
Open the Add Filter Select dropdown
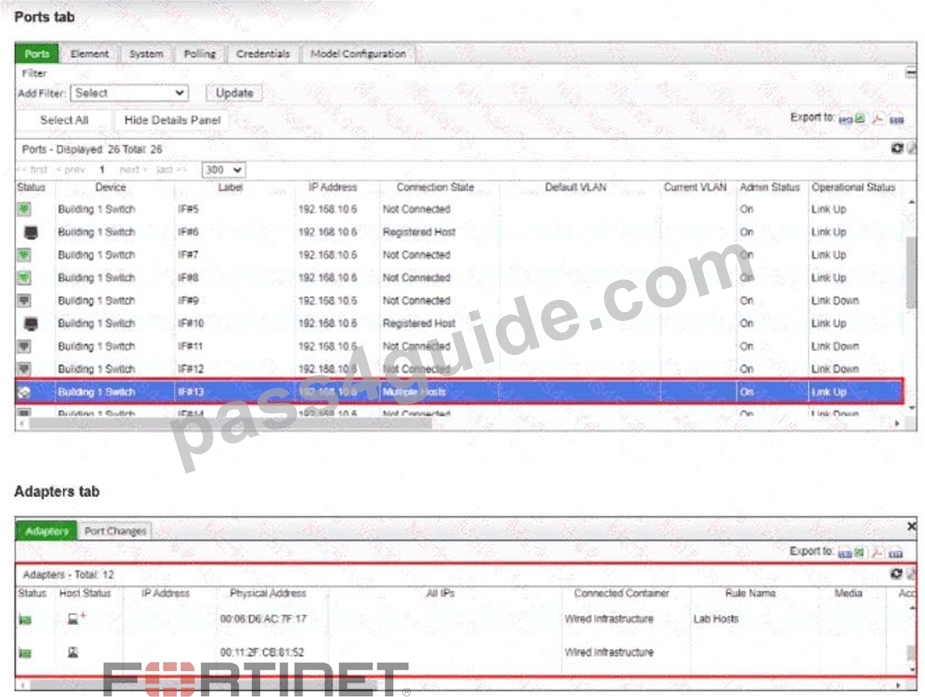point(129,93)
